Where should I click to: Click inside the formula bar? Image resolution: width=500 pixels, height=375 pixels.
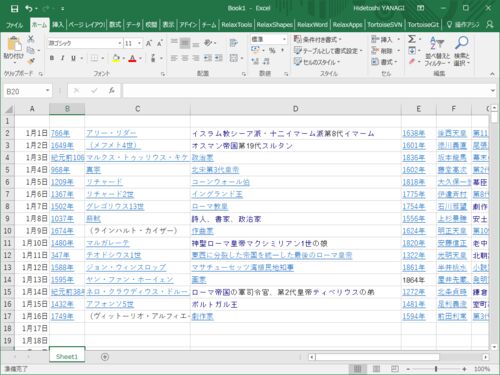[305, 91]
